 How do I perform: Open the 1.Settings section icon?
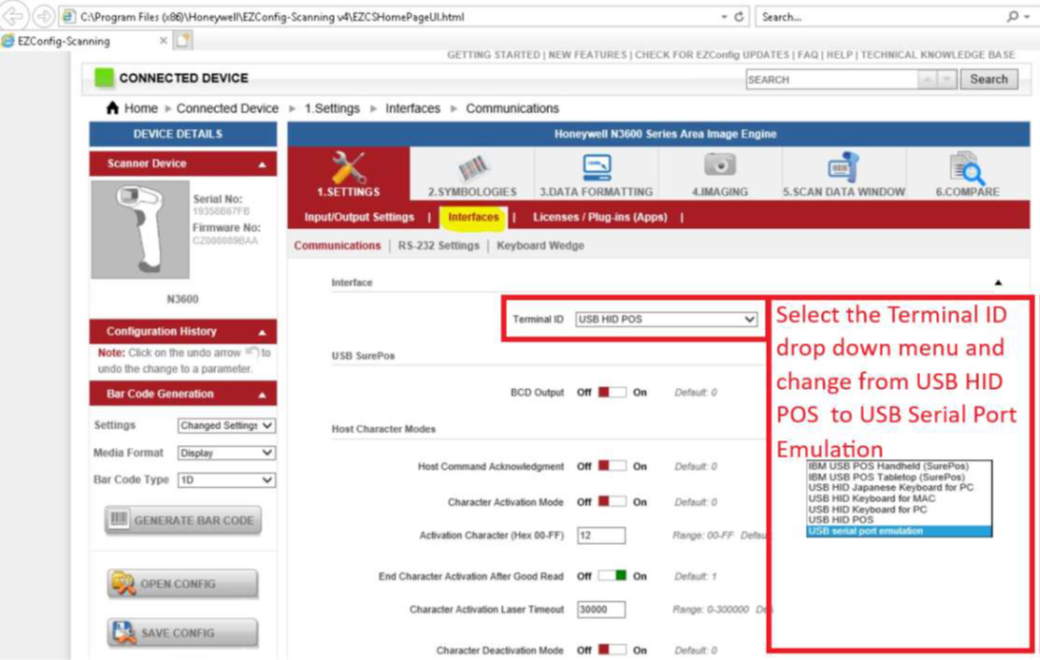pos(349,167)
